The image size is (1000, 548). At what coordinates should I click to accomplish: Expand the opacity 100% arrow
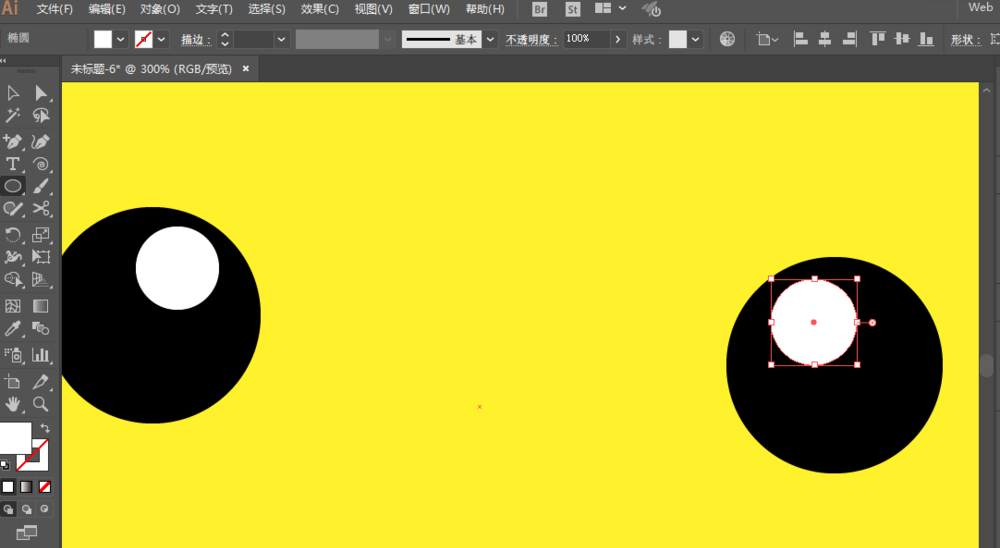tap(617, 40)
